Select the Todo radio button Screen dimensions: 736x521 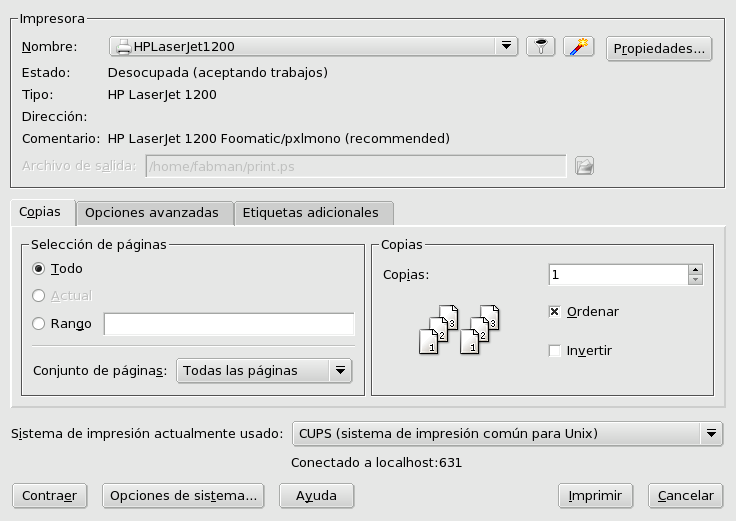pos(38,268)
